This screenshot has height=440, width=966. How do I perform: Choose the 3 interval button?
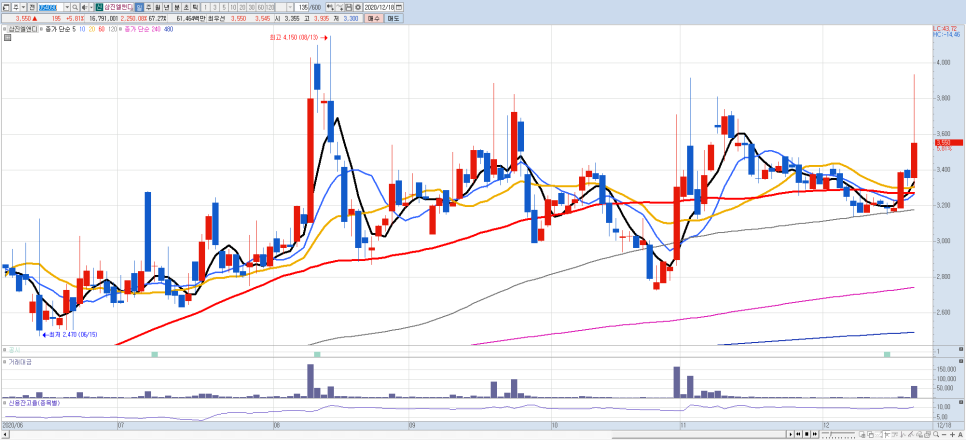(214, 7)
